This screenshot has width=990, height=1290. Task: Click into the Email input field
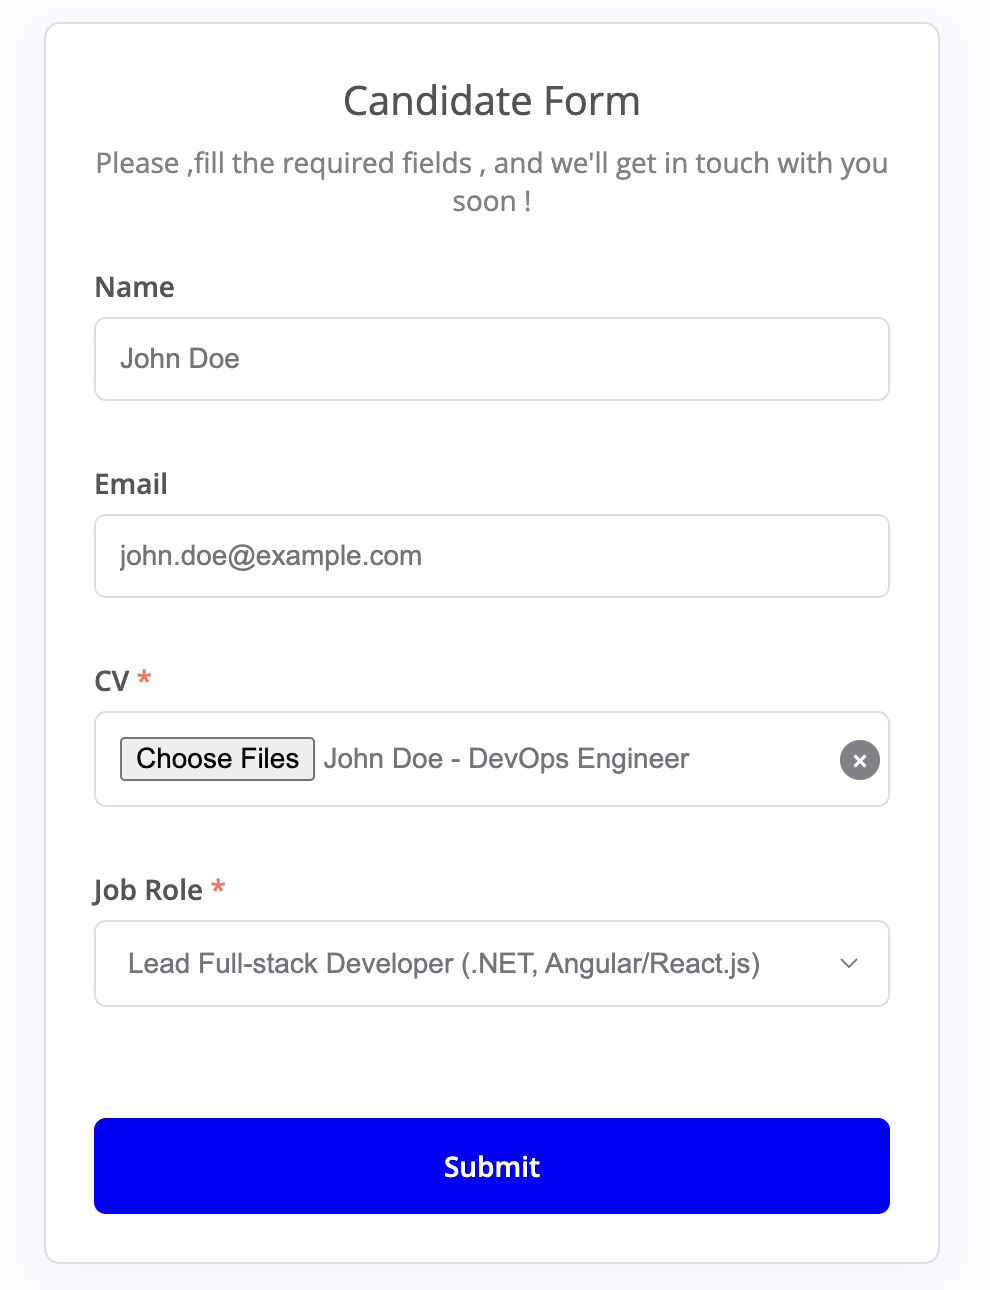pyautogui.click(x=491, y=556)
